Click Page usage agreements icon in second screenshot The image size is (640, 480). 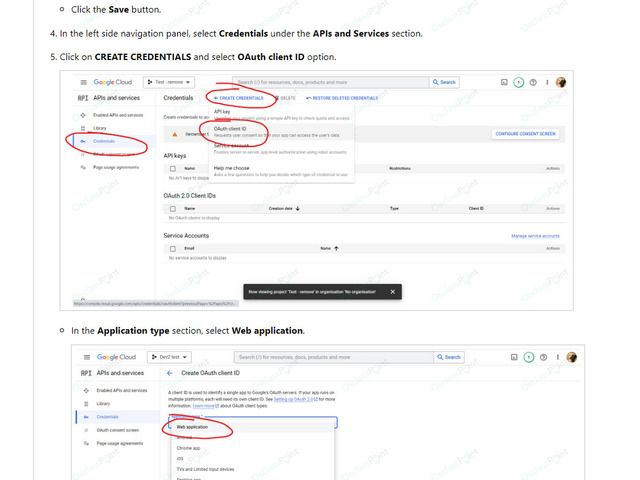point(86,443)
